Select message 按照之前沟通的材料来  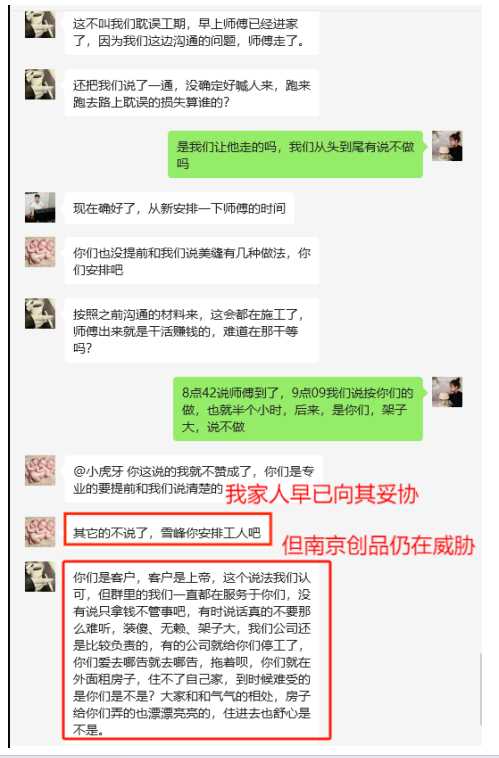[191, 331]
